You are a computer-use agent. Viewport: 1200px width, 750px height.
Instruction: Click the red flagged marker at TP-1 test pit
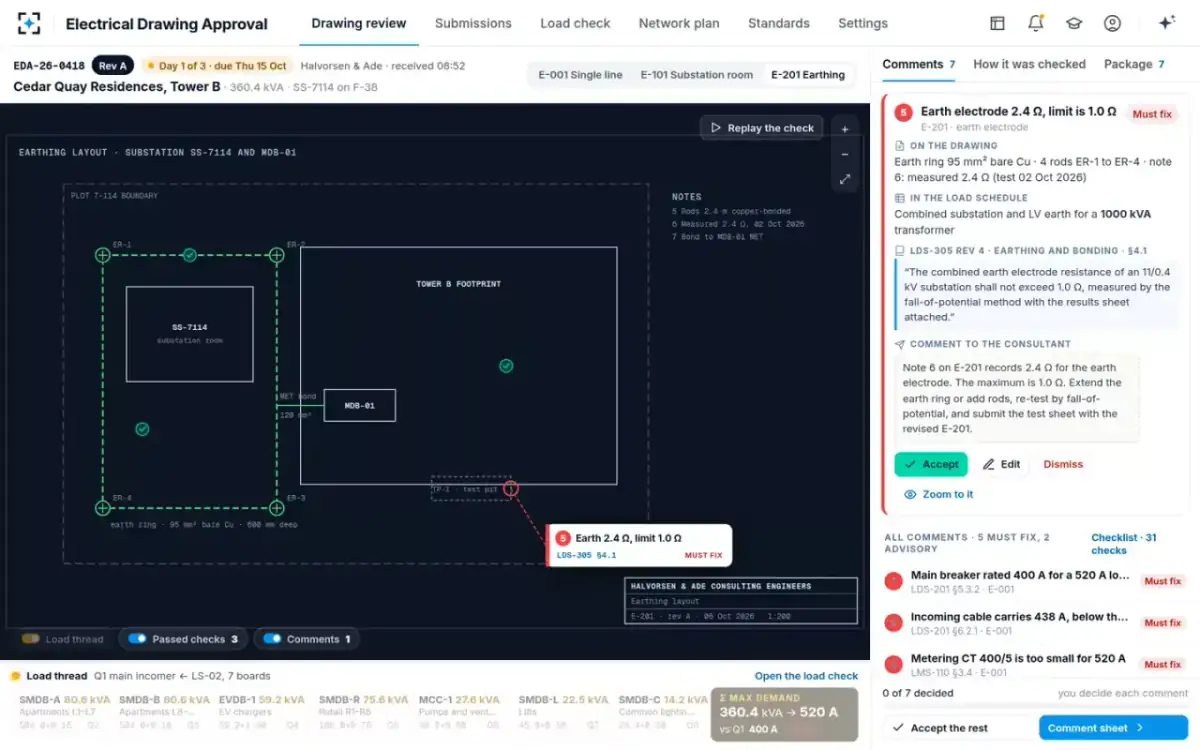pos(511,488)
